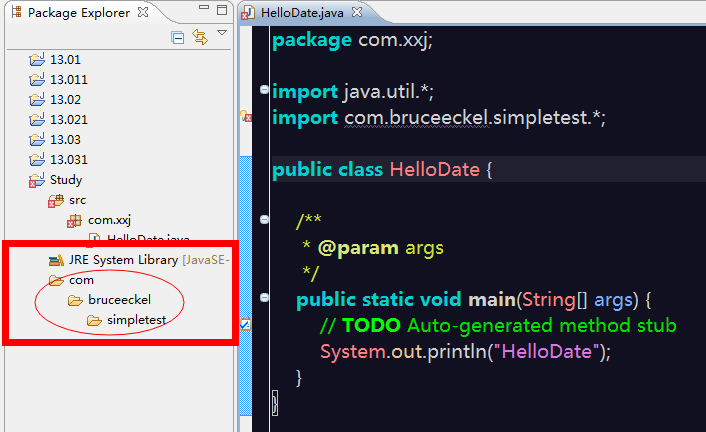Image resolution: width=706 pixels, height=432 pixels.
Task: Click the com folder in Study project
Action: (x=81, y=280)
